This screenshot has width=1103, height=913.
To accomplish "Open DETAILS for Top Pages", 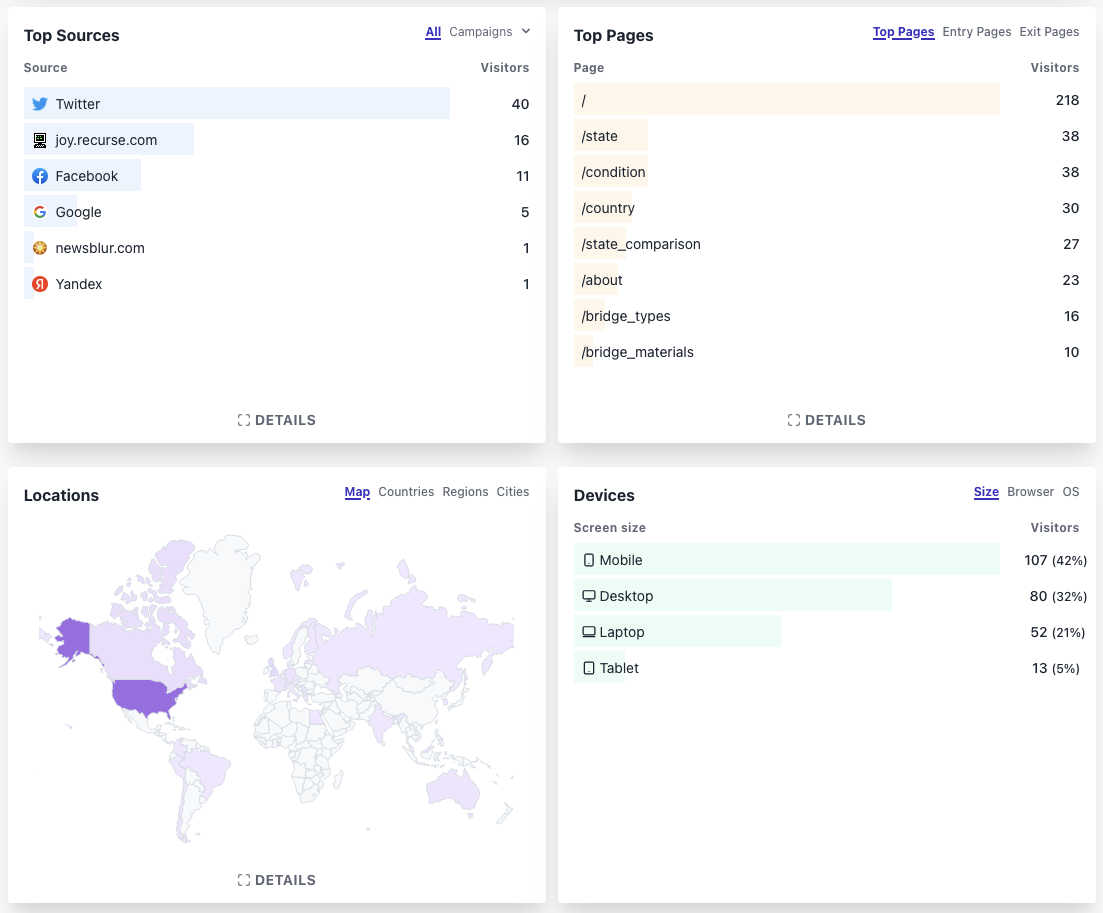I will (827, 420).
